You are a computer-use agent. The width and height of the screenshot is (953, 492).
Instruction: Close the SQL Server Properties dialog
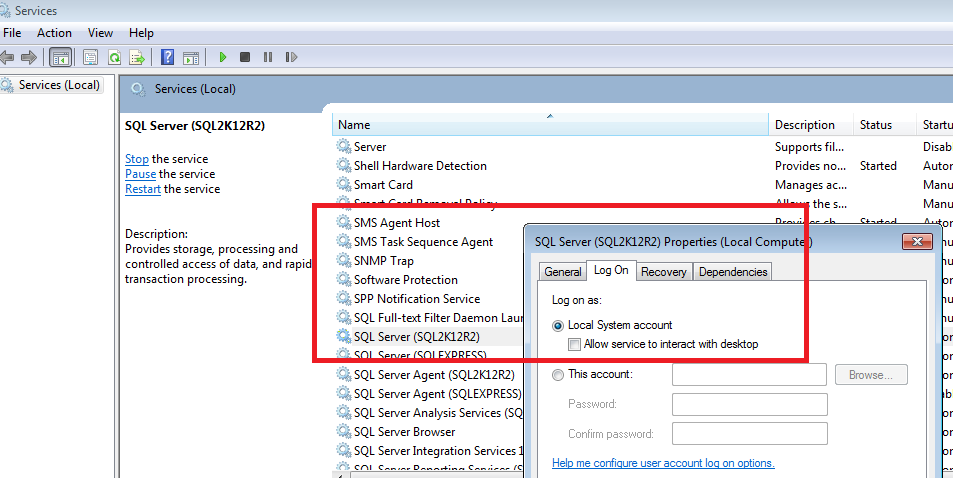click(917, 242)
